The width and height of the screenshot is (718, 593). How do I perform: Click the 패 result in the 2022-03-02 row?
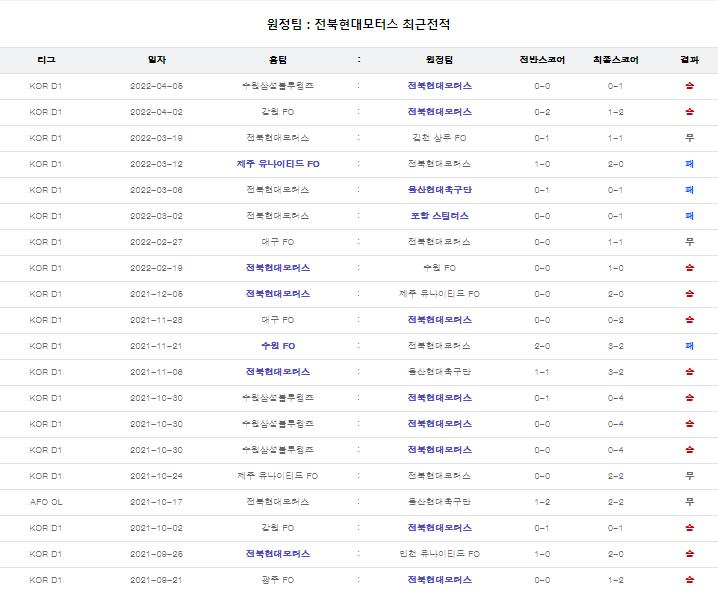pyautogui.click(x=690, y=216)
